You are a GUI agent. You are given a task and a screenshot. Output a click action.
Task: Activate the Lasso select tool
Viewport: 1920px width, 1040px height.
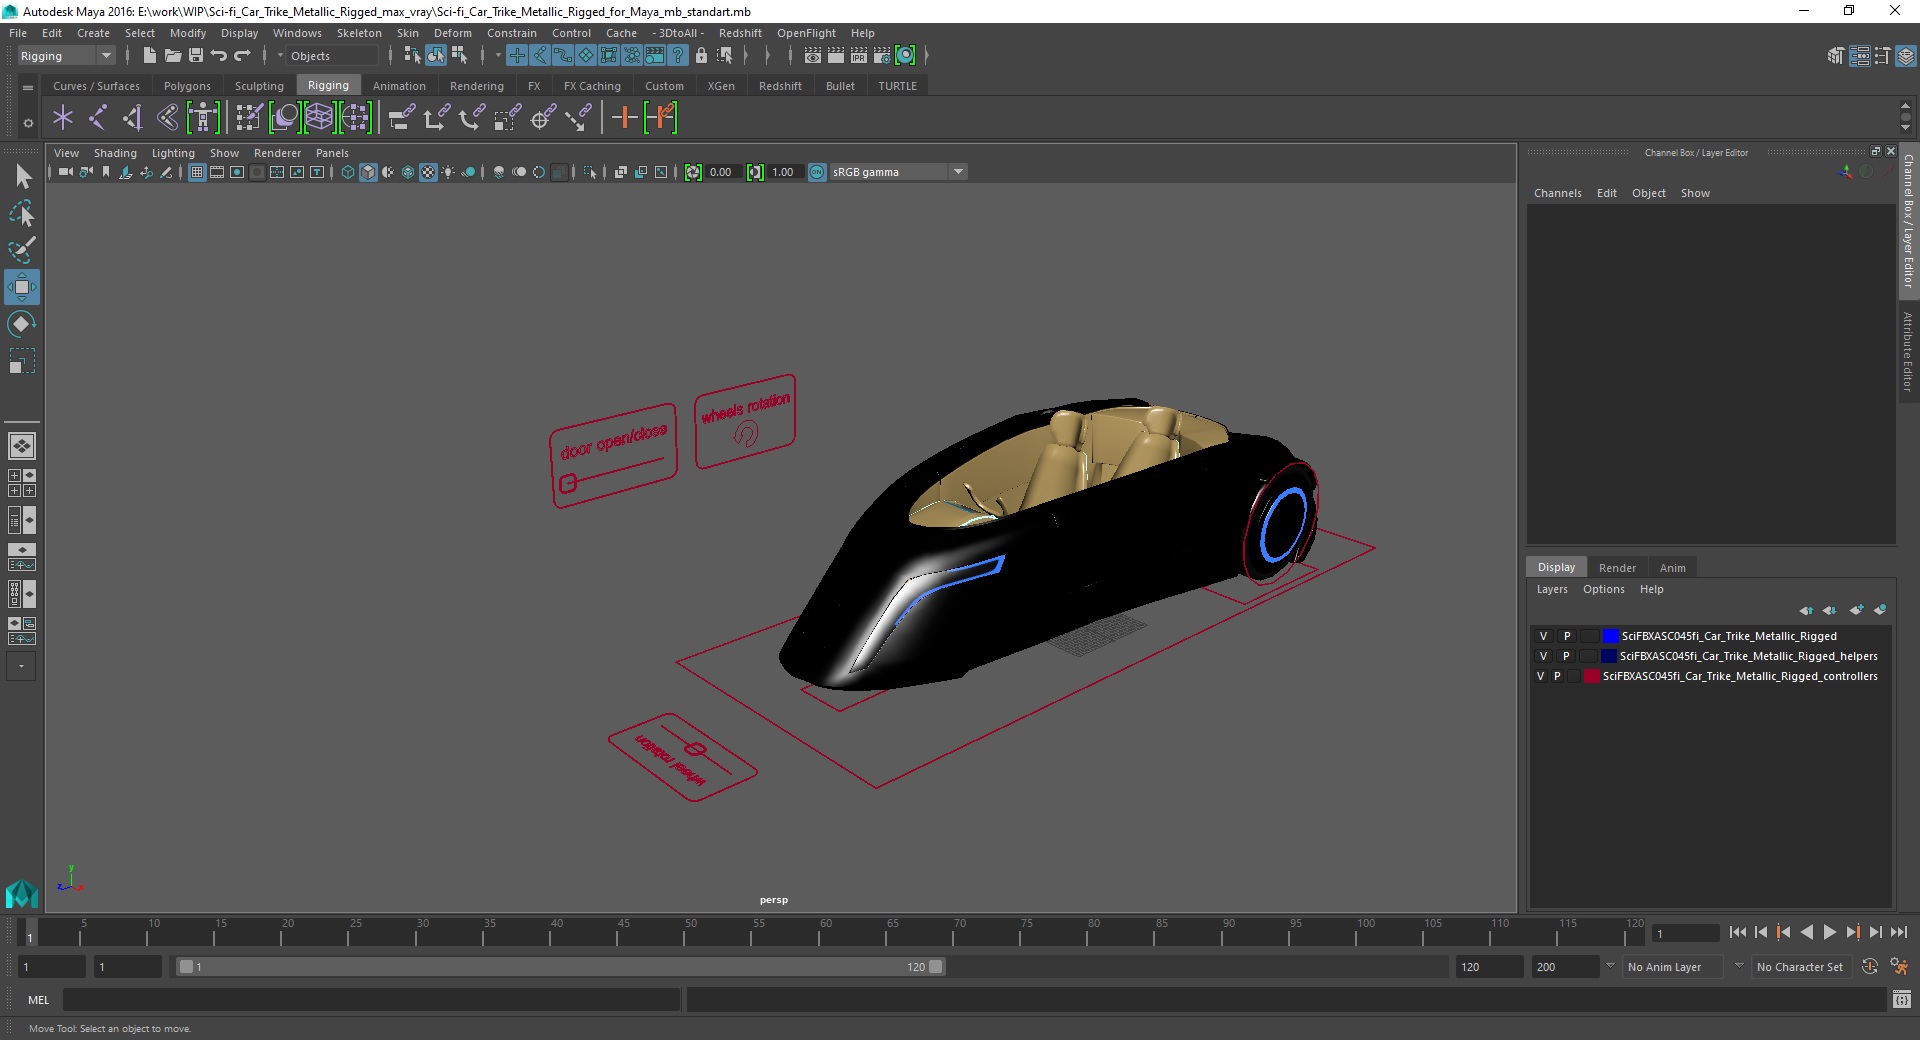coord(22,214)
